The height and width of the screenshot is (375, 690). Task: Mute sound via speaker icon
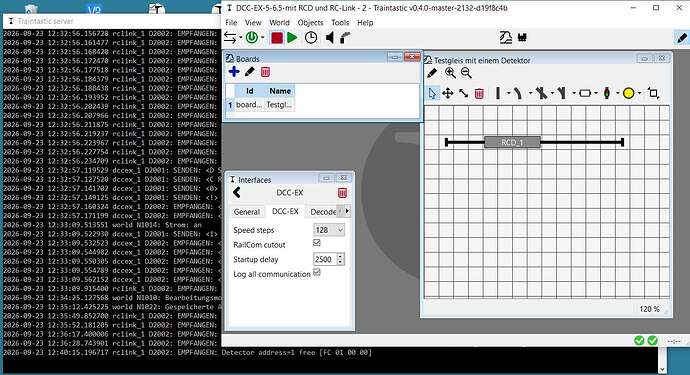tap(330, 38)
